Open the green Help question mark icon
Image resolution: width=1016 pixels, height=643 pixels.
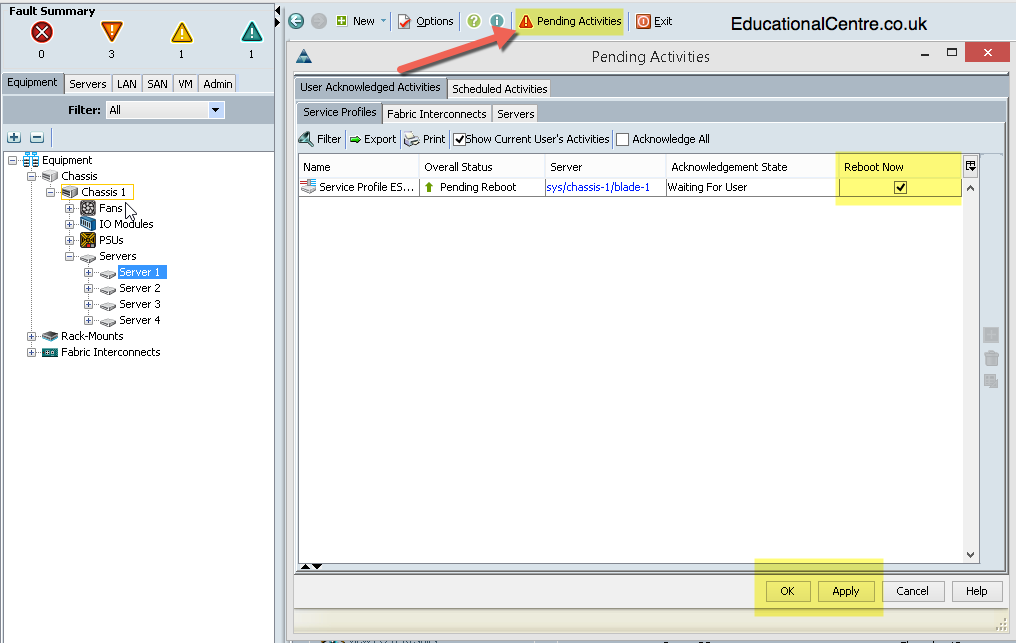[474, 21]
